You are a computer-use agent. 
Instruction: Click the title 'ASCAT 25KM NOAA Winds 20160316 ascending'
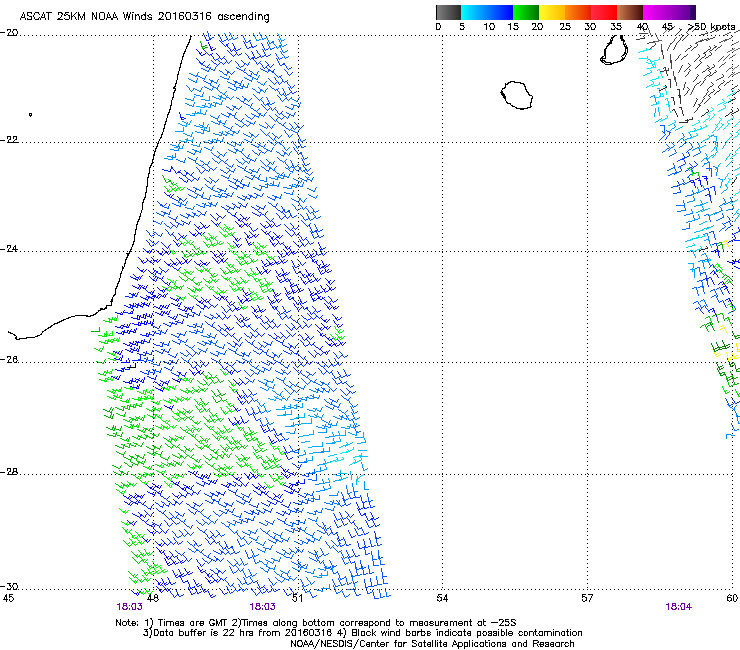144,17
